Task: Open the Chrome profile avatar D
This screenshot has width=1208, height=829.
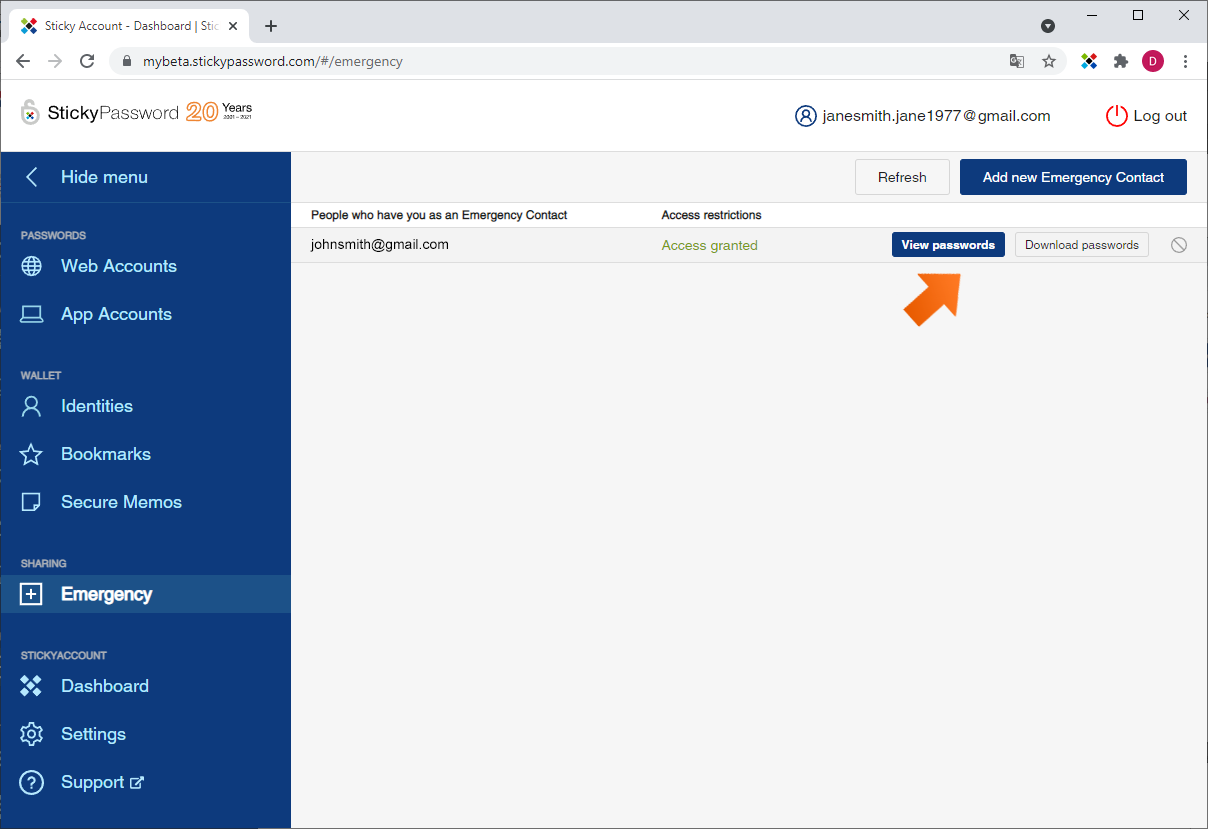Action: click(1153, 61)
